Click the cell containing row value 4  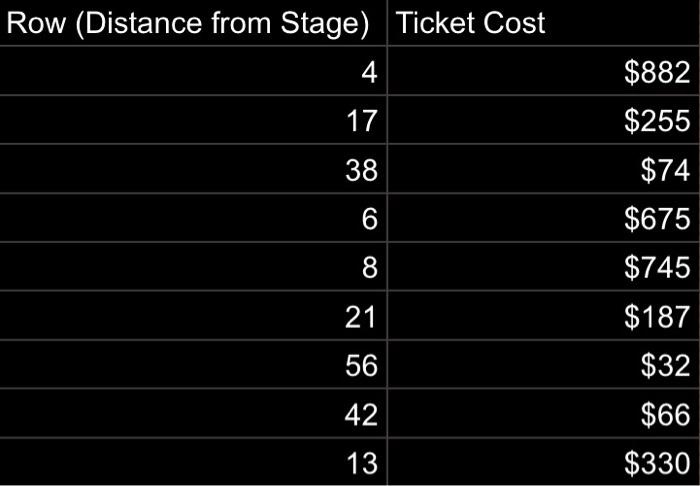(193, 70)
